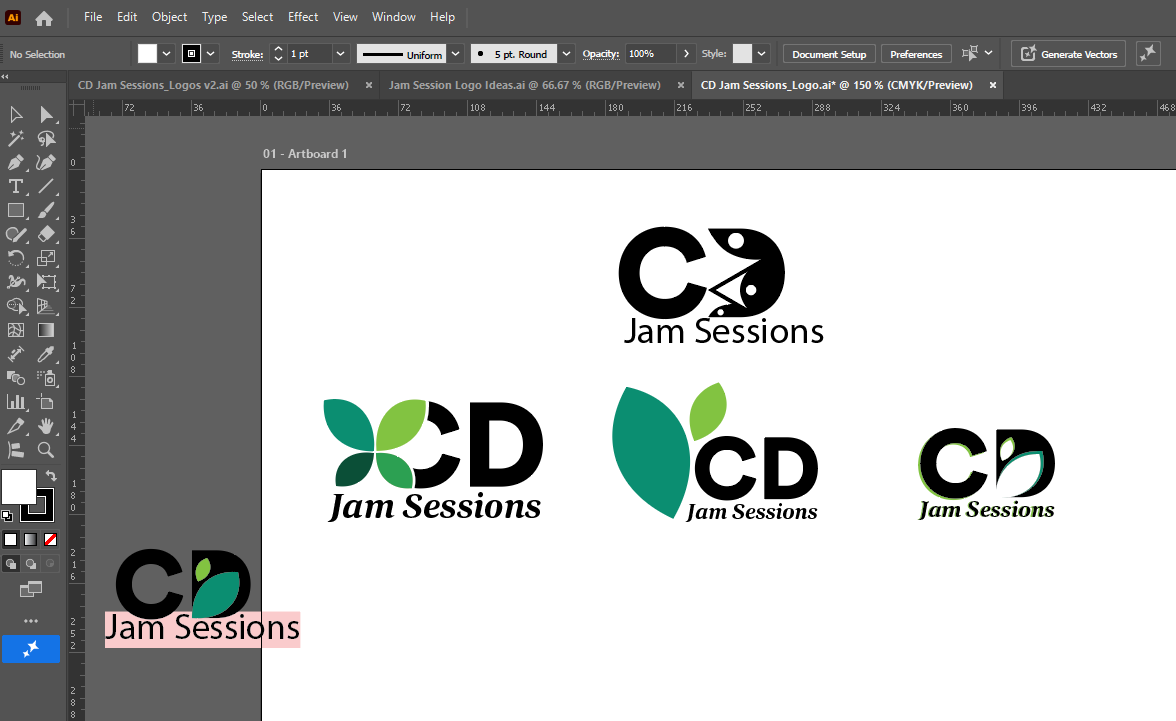Open the Object menu
The height and width of the screenshot is (721, 1176).
click(x=170, y=17)
